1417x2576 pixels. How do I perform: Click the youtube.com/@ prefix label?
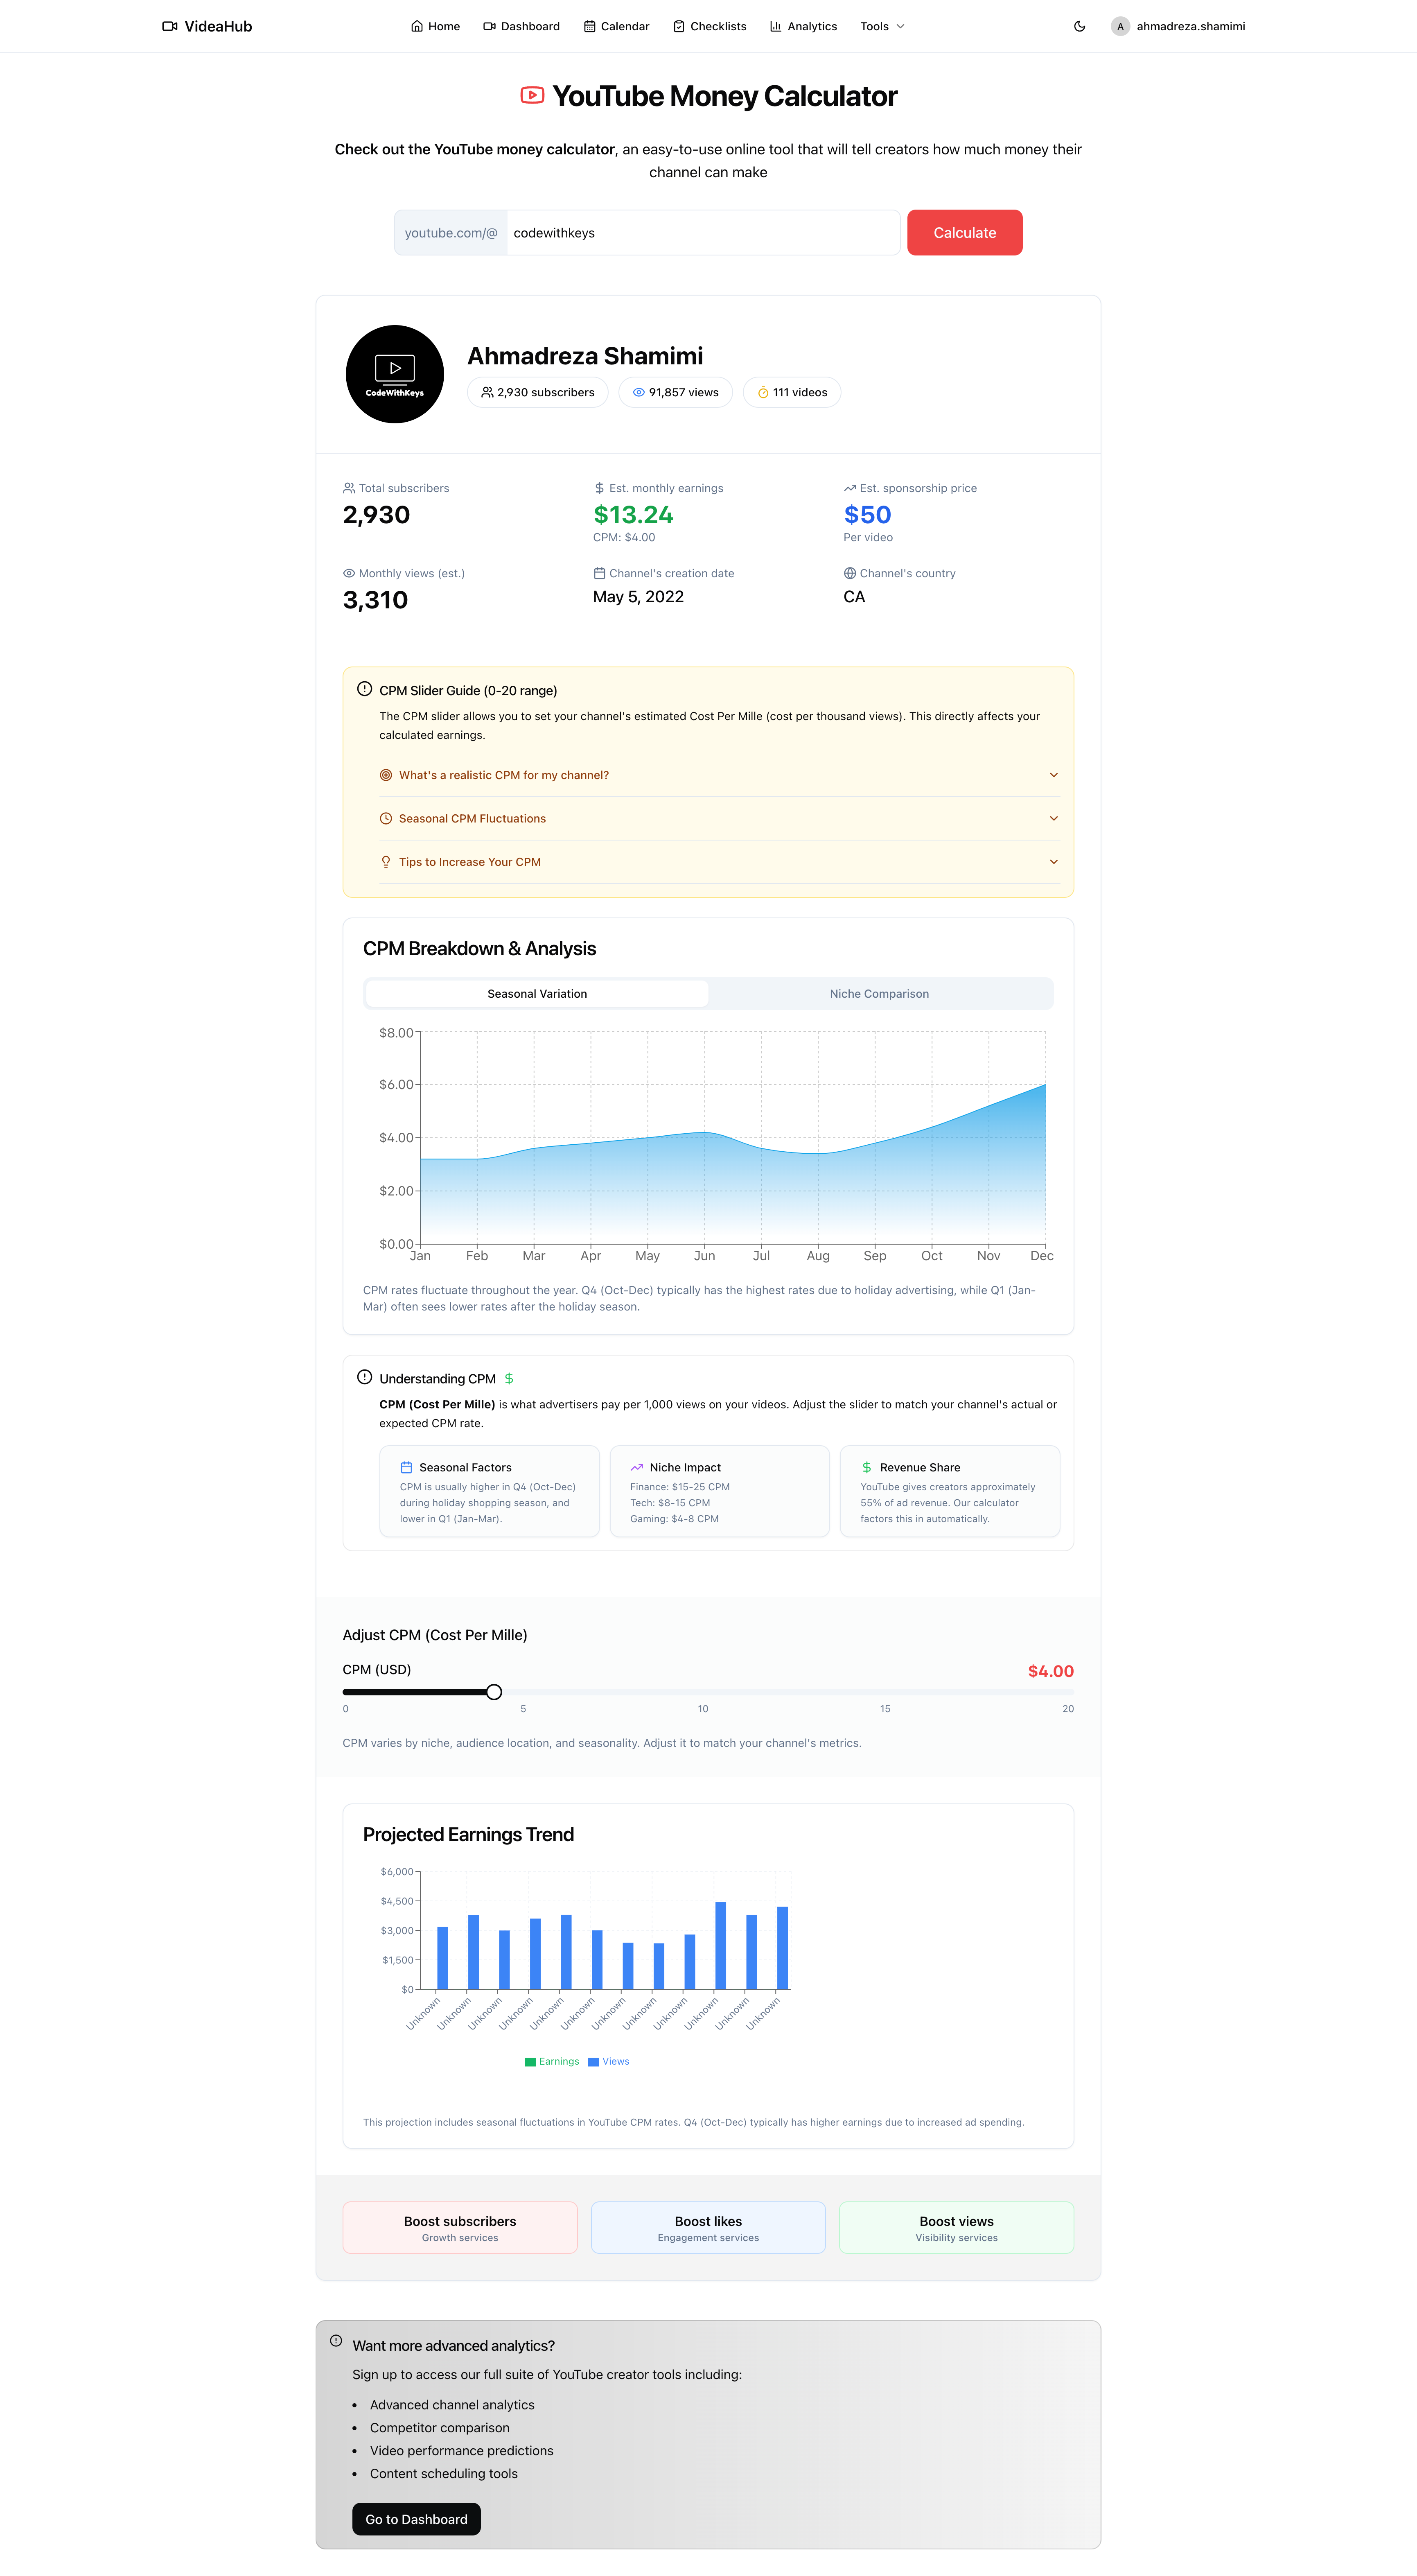click(451, 232)
